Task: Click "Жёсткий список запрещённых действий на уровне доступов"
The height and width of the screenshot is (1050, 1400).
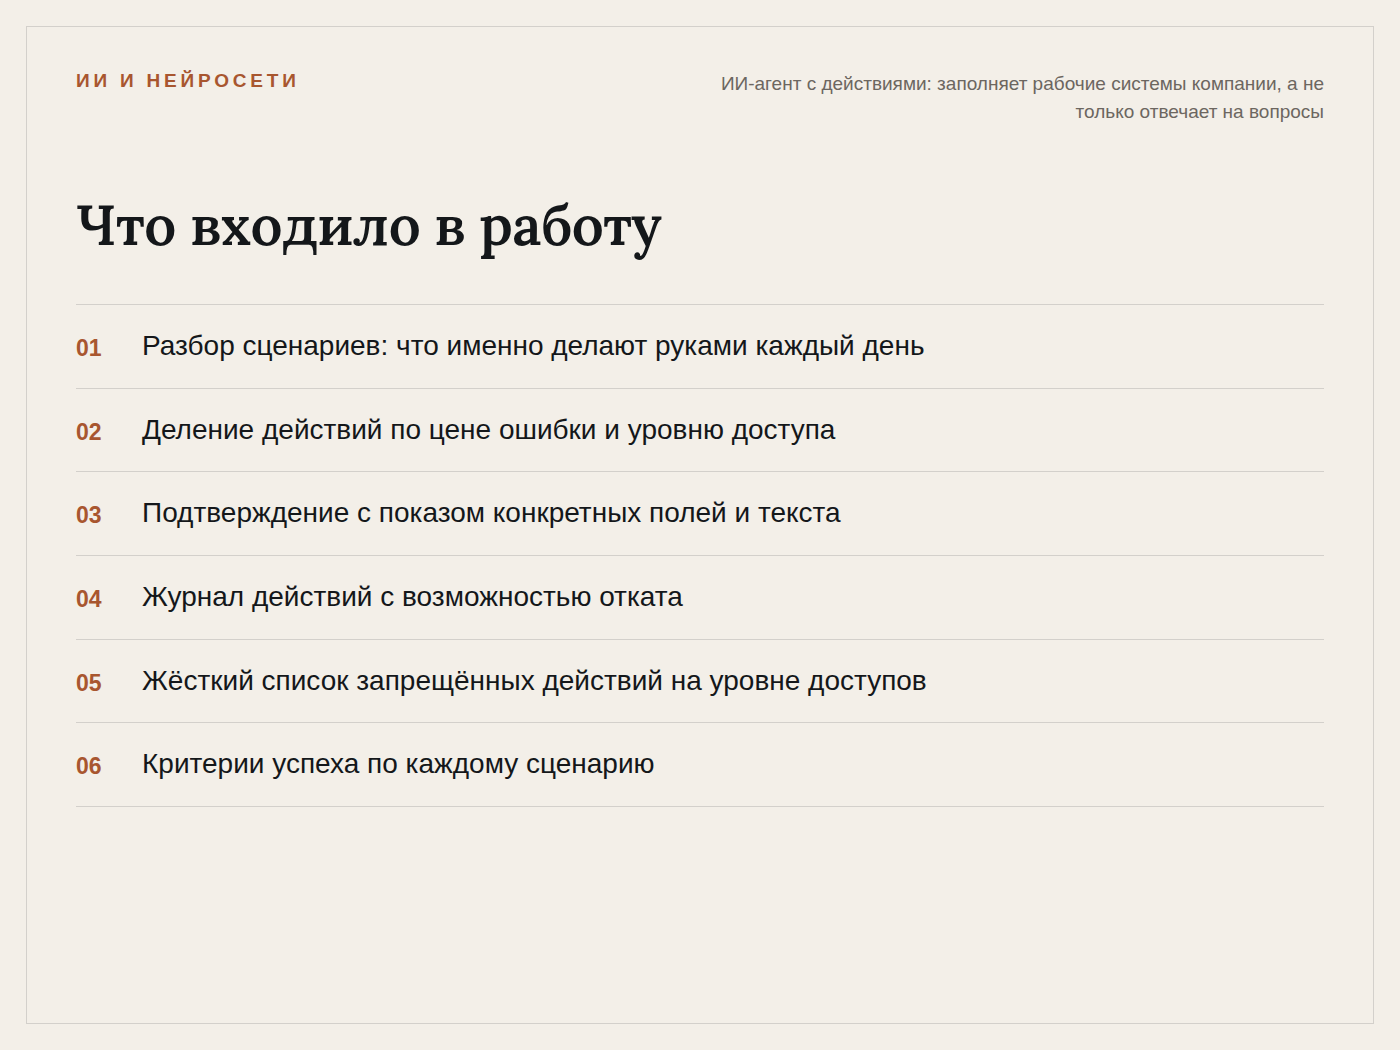Action: point(534,681)
